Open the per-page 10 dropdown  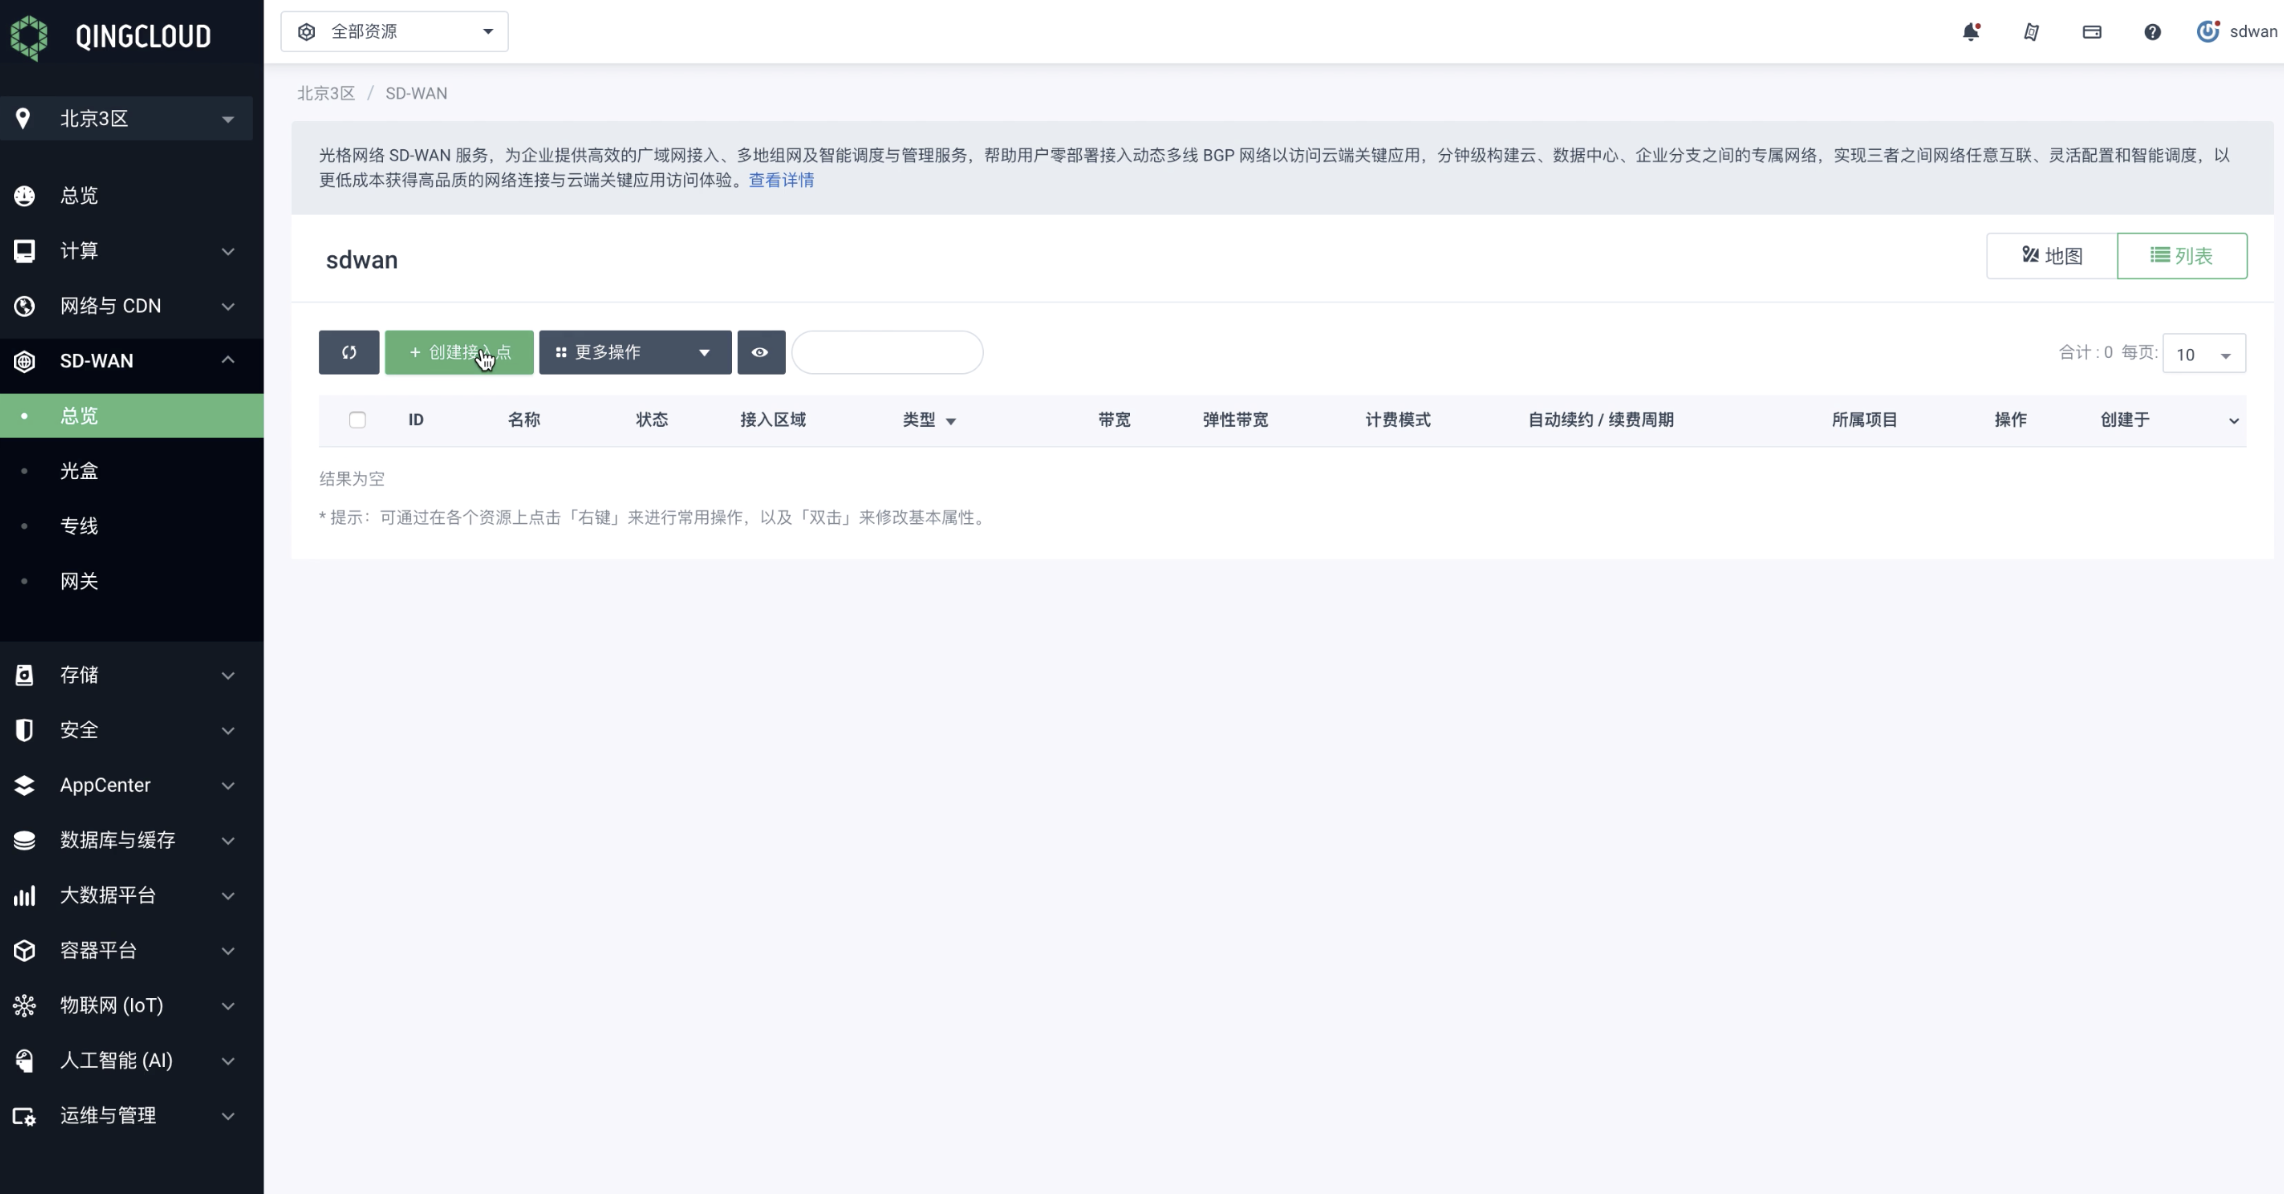click(x=2204, y=354)
